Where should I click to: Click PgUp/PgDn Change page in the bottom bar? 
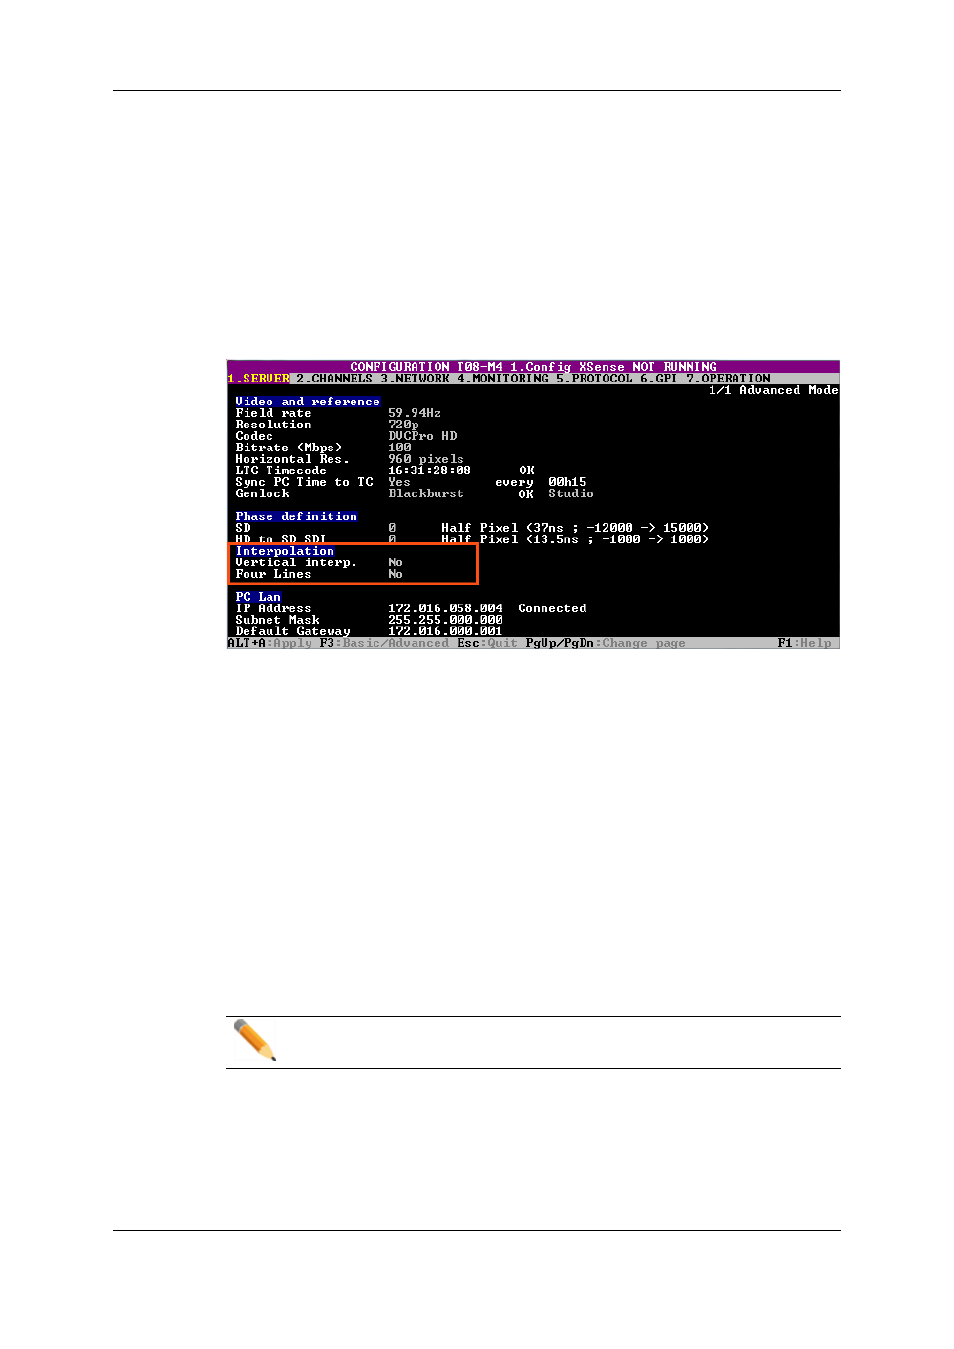point(605,644)
